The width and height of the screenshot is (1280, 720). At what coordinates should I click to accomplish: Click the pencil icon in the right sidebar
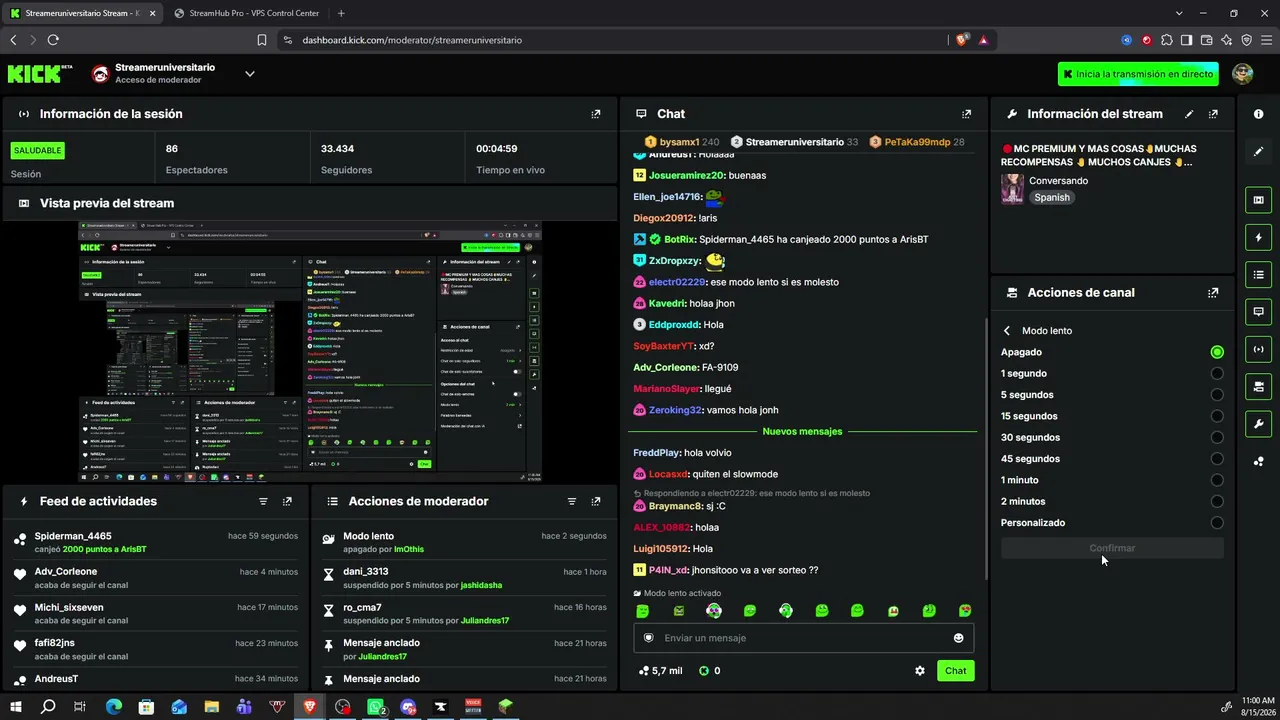(x=1258, y=151)
